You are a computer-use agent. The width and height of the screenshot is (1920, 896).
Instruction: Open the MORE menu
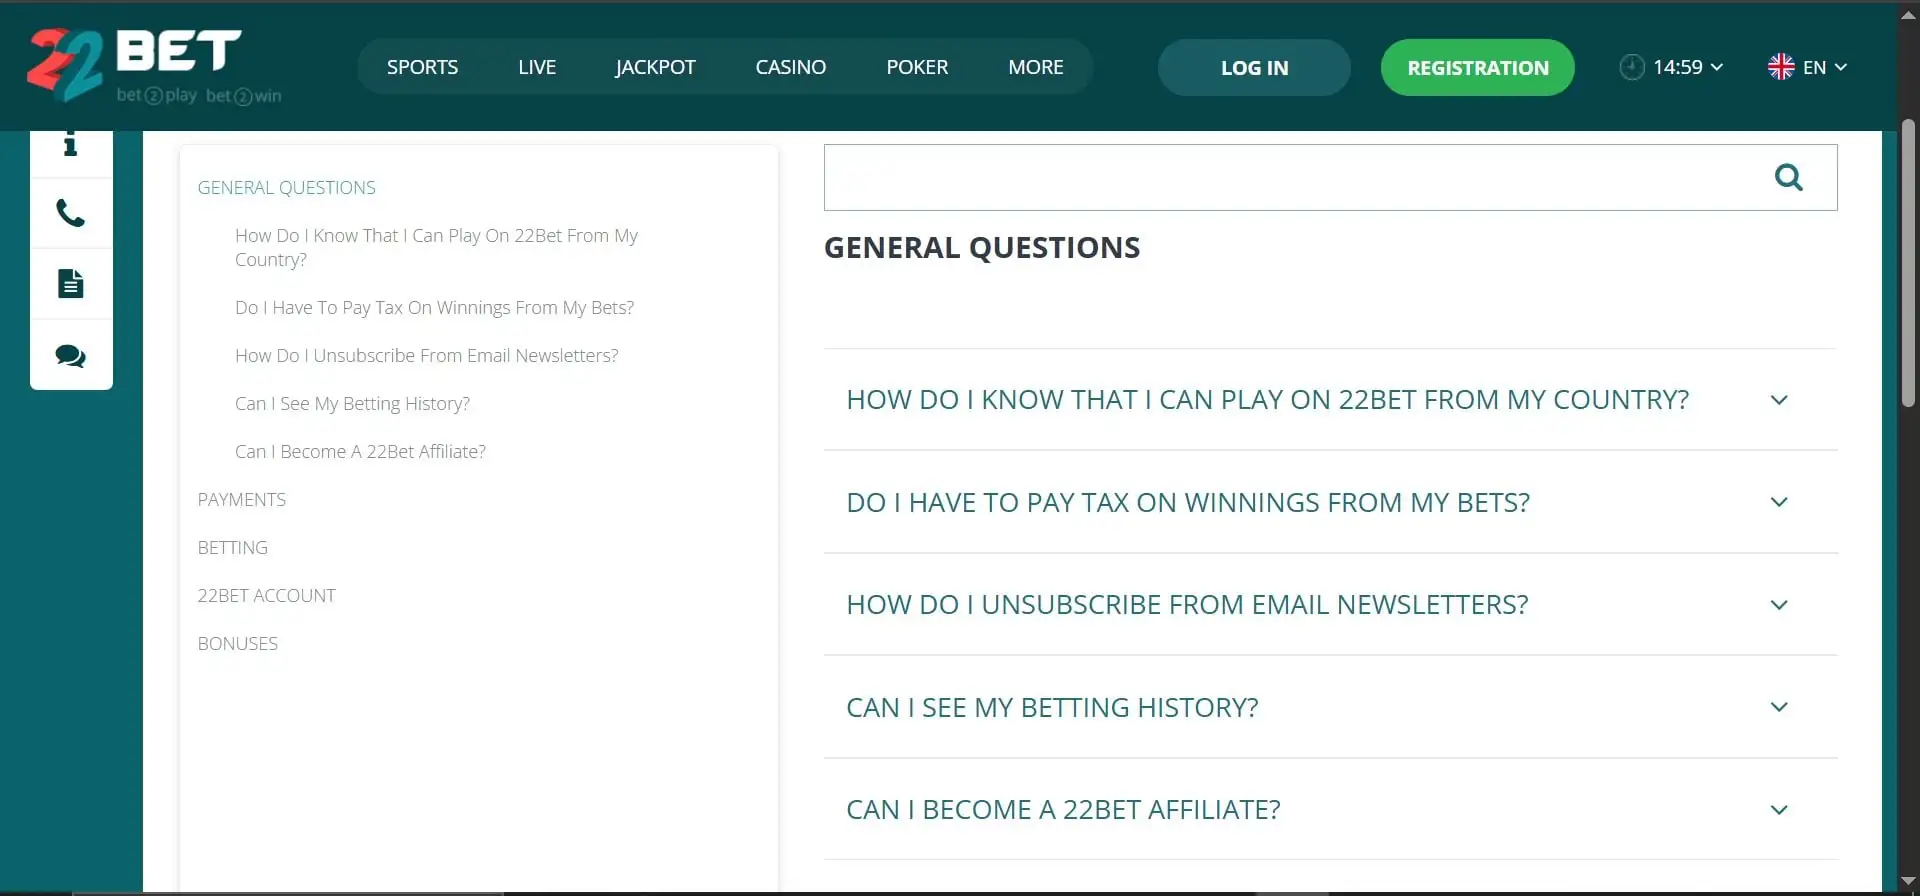pyautogui.click(x=1036, y=67)
